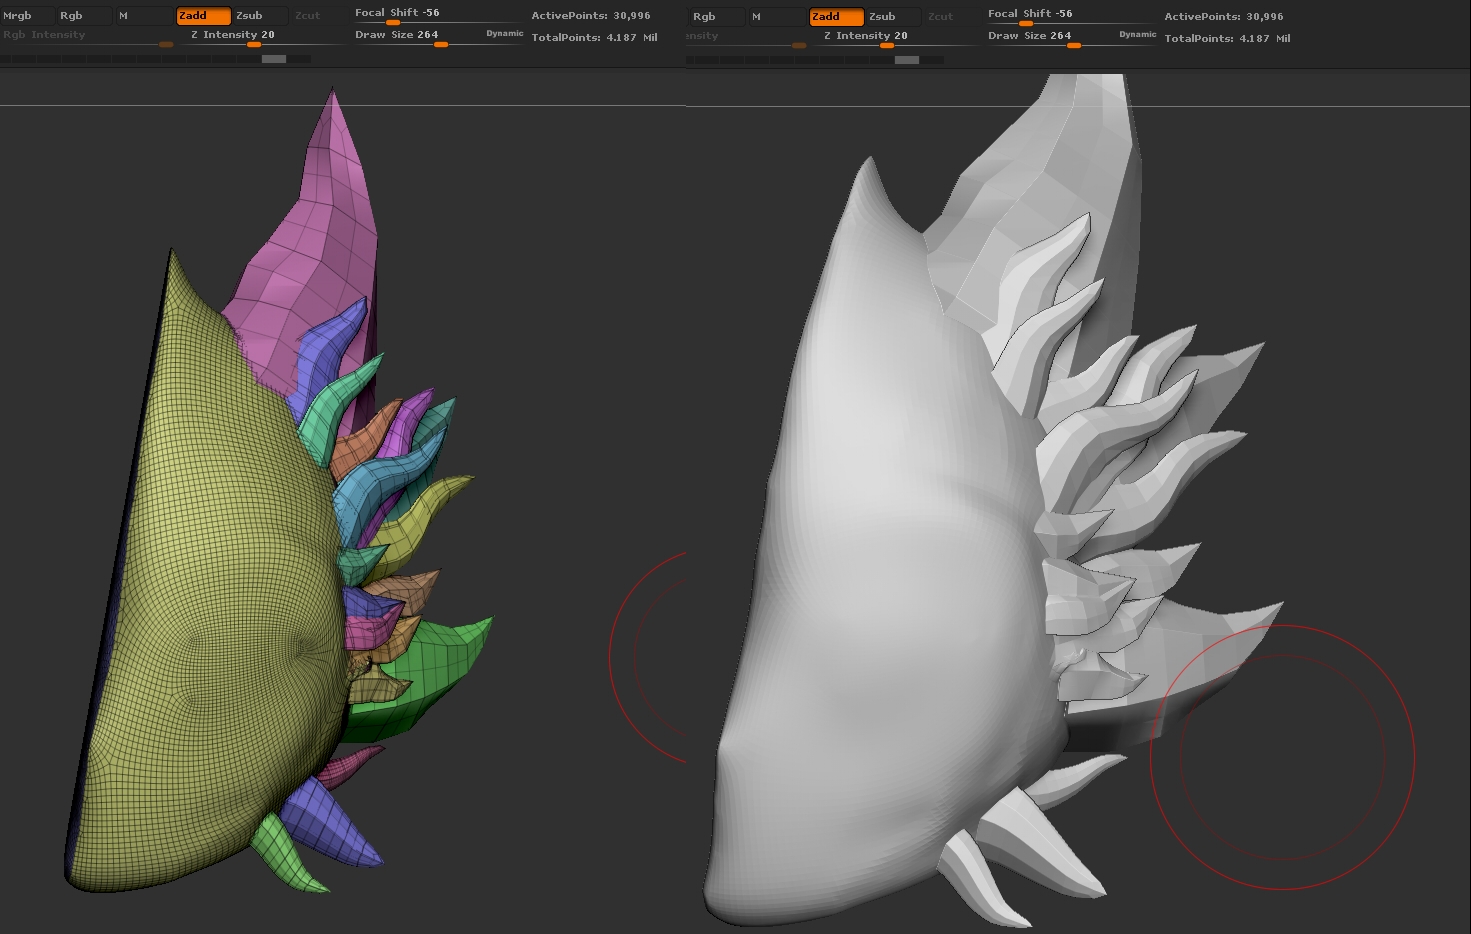This screenshot has width=1471, height=934.
Task: Click TotalPoints: 4.187 Mil readout above gray model view
Action: point(1227,39)
